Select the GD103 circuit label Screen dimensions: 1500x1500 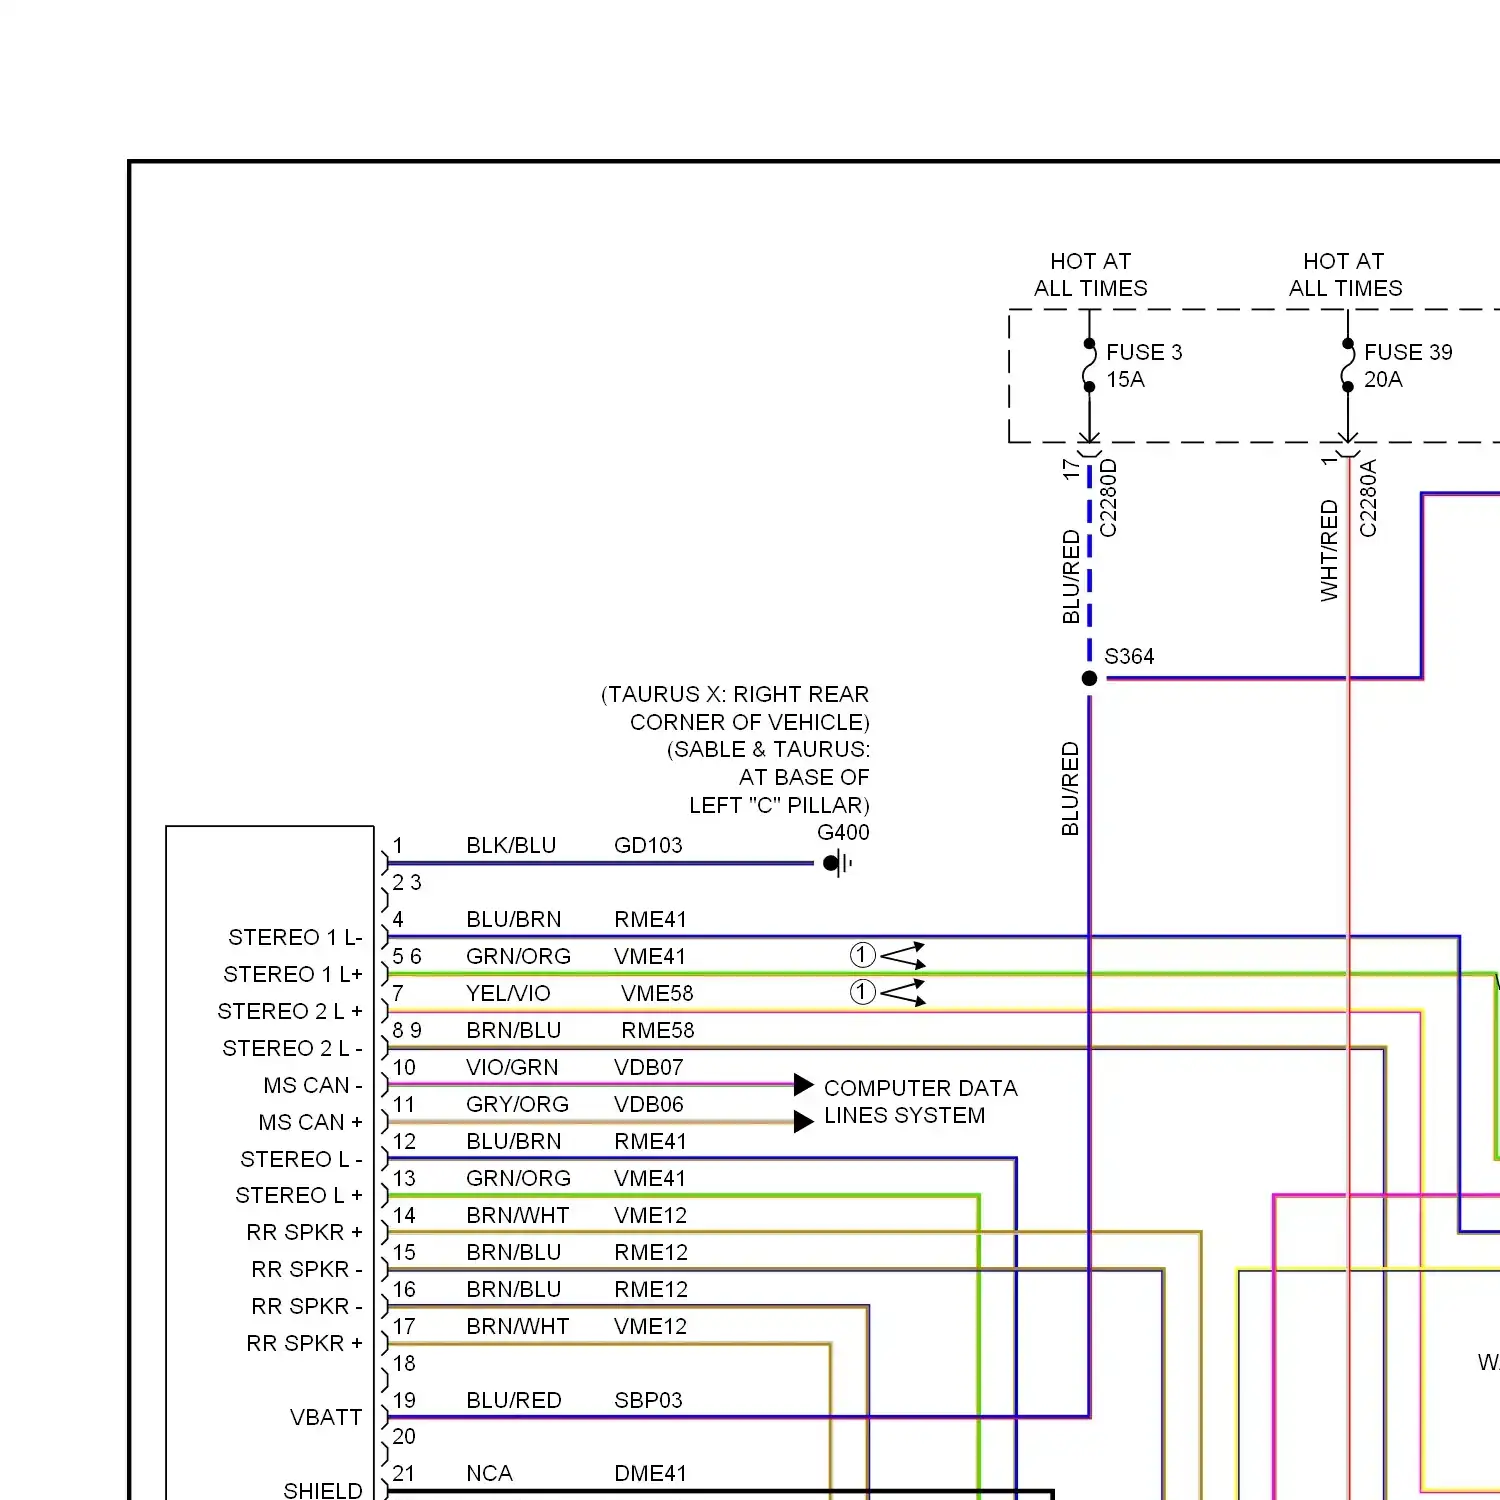[x=648, y=845]
